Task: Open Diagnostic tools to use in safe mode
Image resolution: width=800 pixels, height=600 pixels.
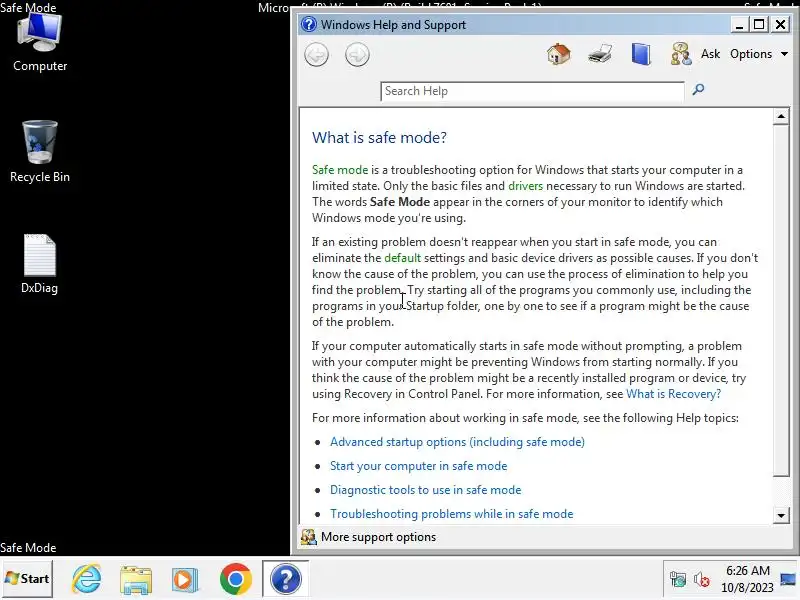Action: (x=426, y=490)
